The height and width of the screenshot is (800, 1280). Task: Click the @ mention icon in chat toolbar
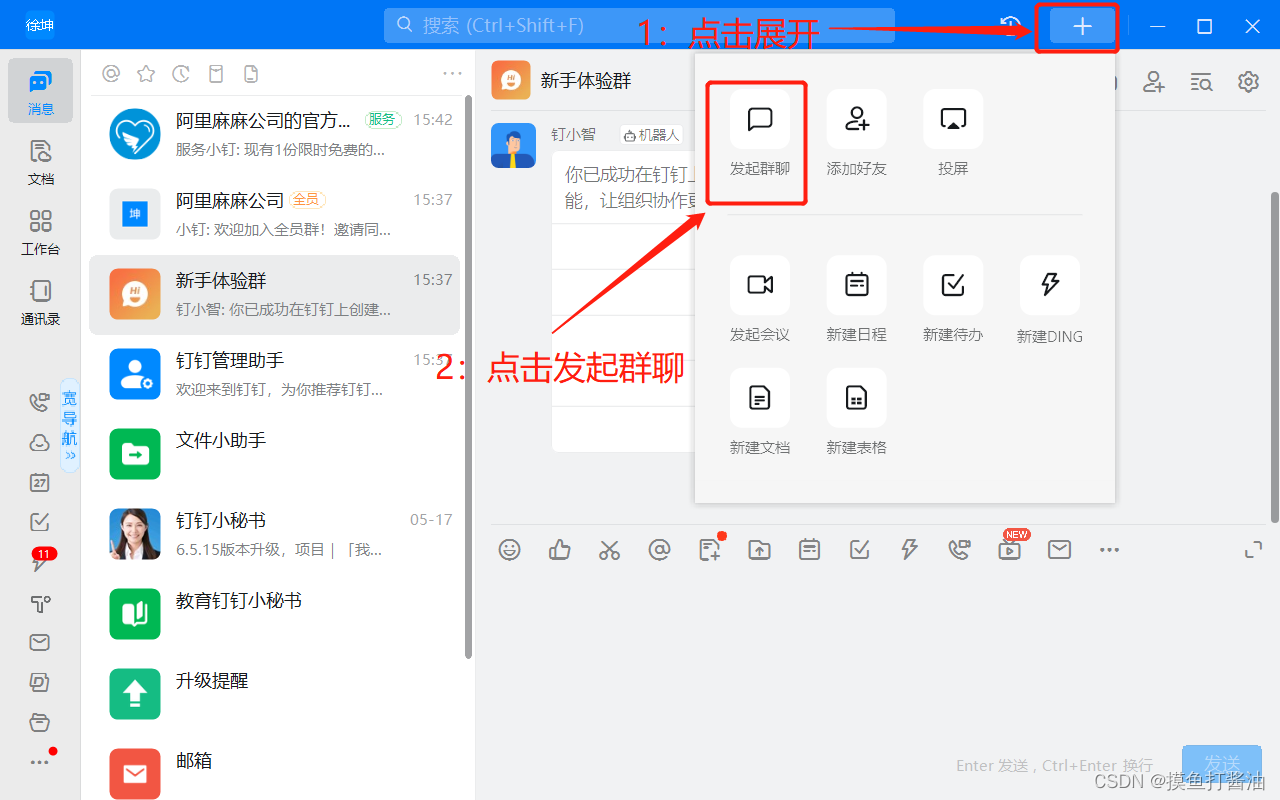tap(659, 549)
